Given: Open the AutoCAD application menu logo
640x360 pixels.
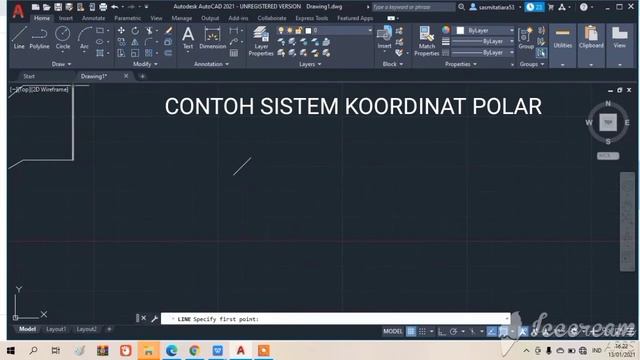Looking at the screenshot, I should pyautogui.click(x=18, y=11).
